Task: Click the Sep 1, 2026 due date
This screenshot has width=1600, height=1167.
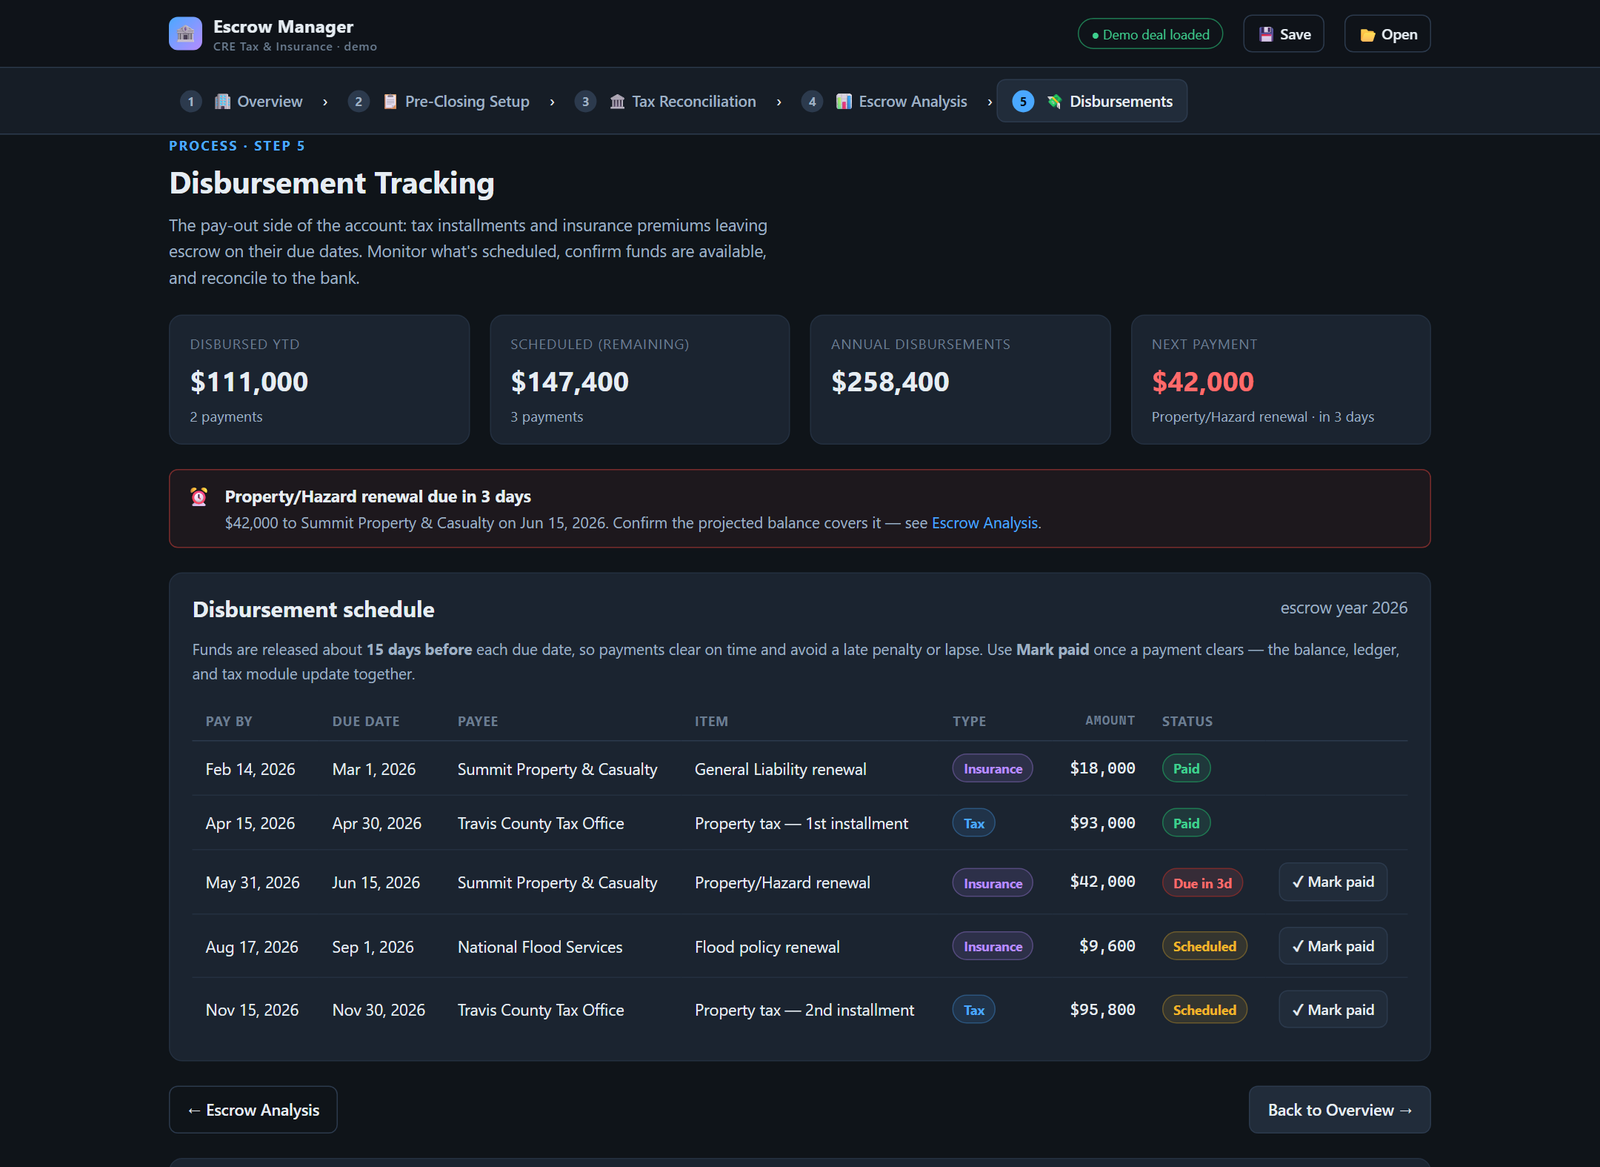Action: coord(373,947)
